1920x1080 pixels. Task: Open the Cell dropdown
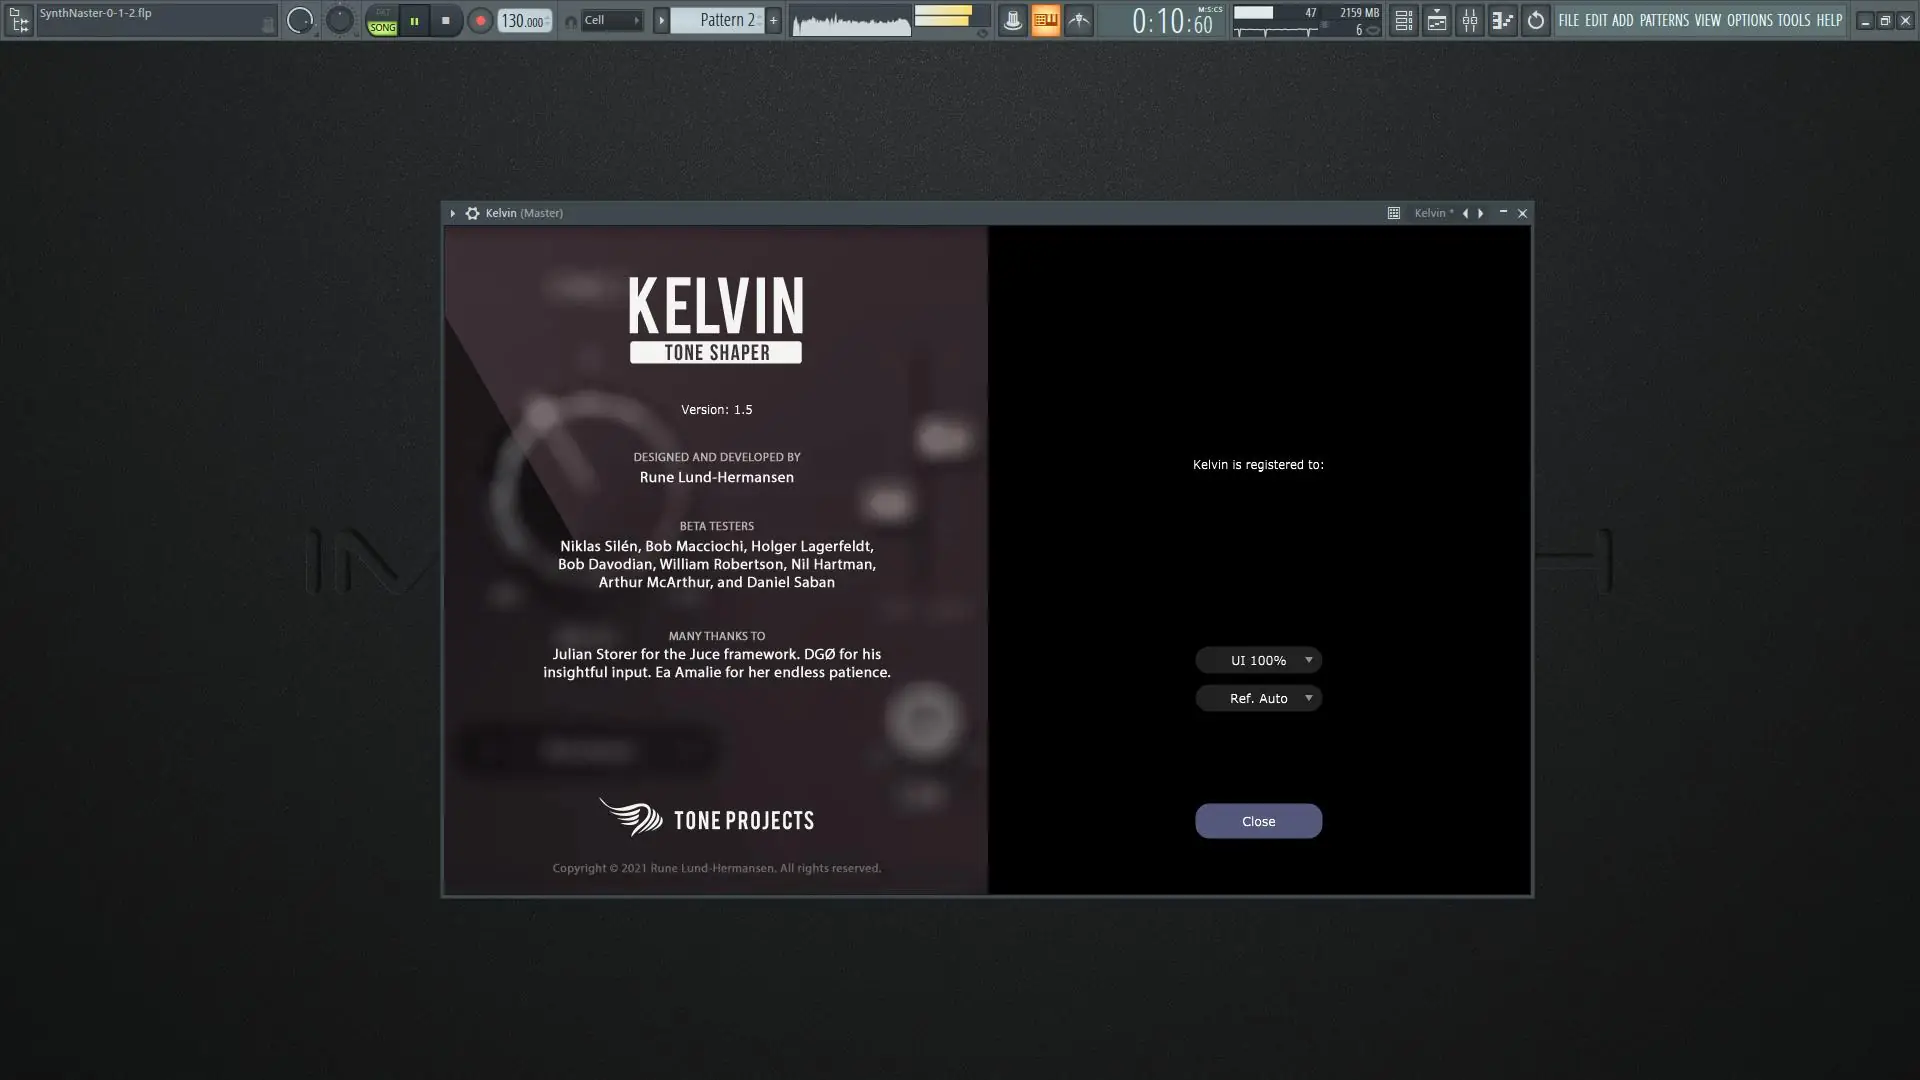[611, 20]
